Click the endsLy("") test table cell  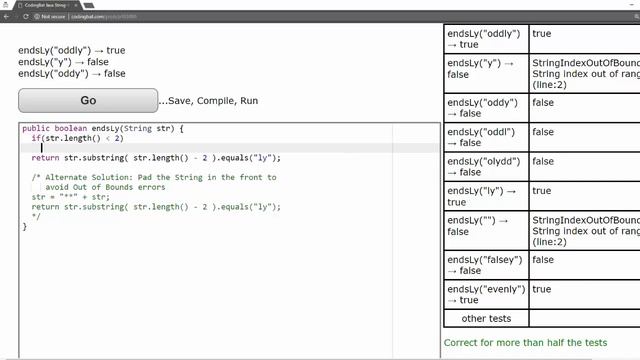coord(486,231)
